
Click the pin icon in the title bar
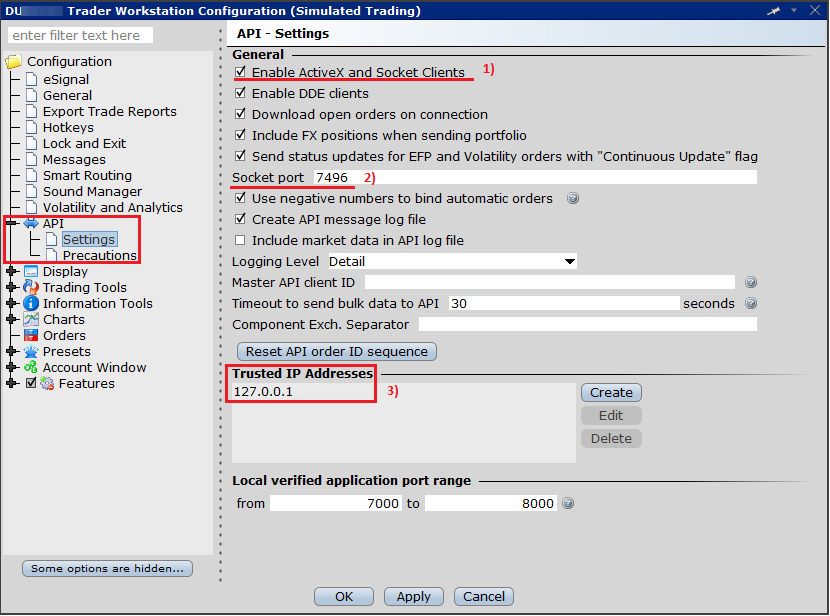774,11
